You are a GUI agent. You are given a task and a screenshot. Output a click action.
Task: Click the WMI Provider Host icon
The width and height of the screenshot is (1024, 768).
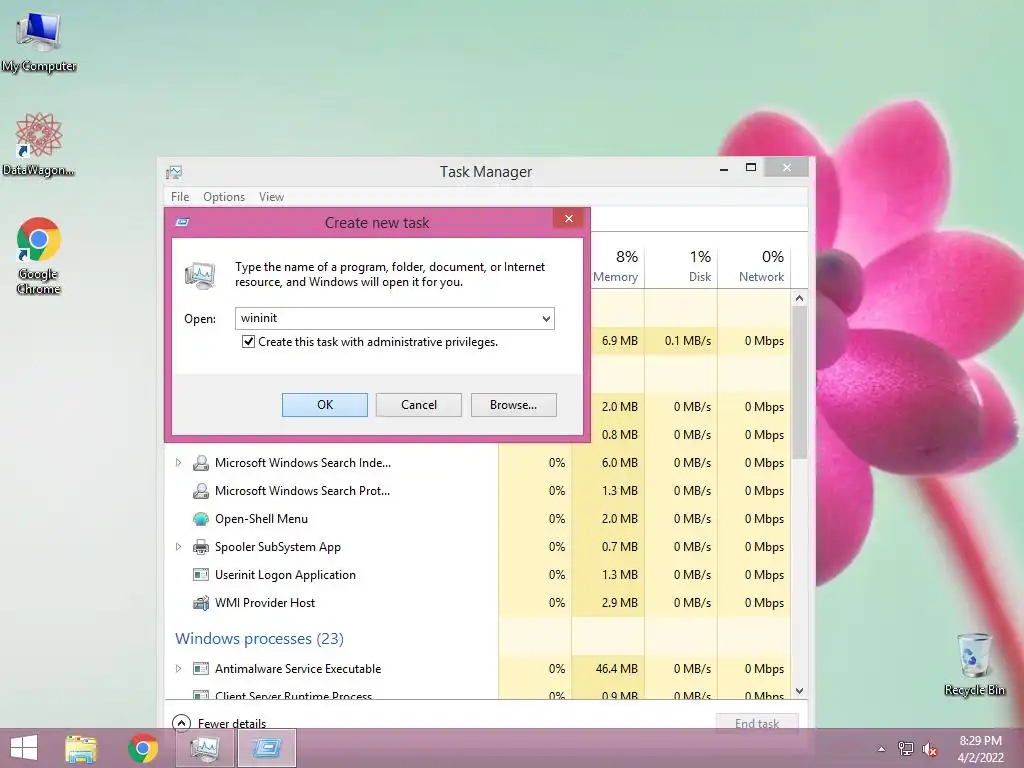pos(200,603)
